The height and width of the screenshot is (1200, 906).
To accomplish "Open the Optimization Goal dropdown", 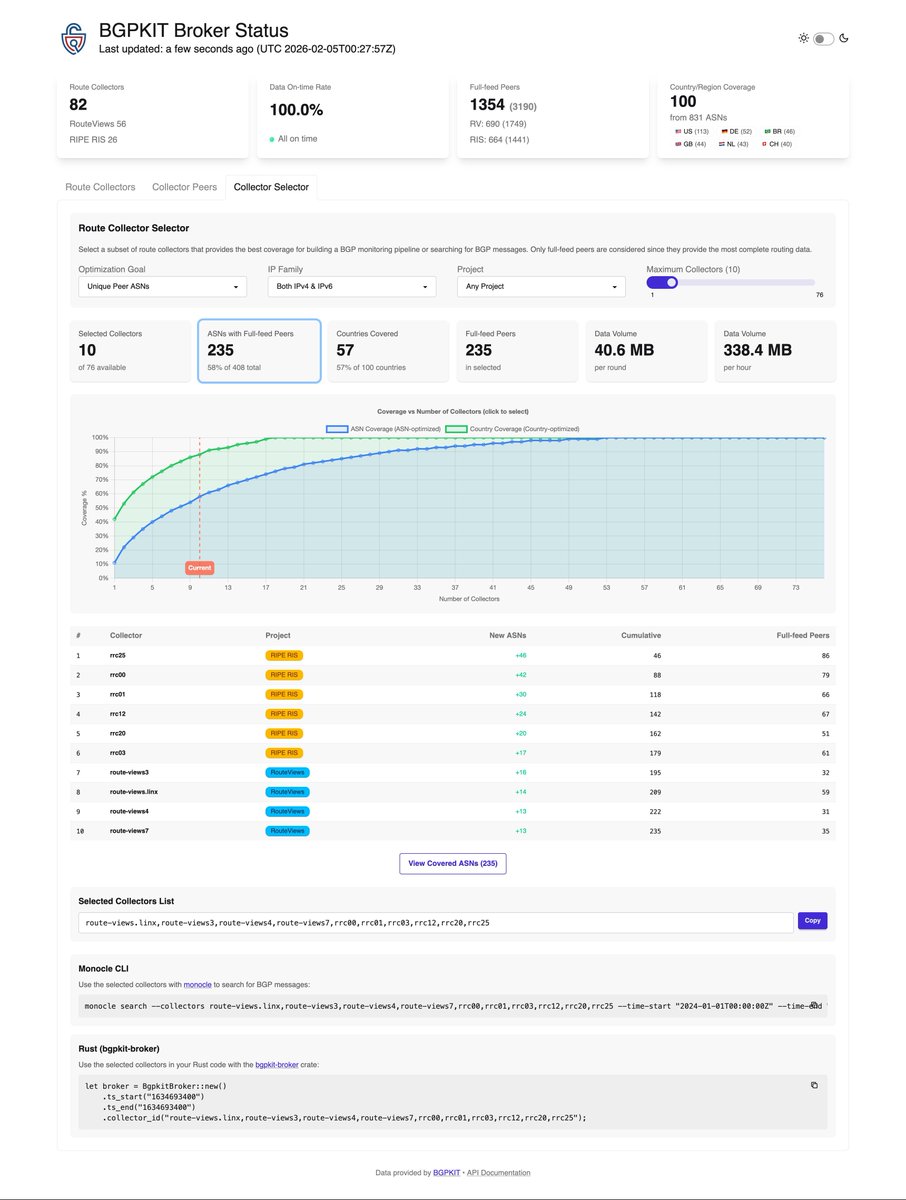I will point(163,287).
